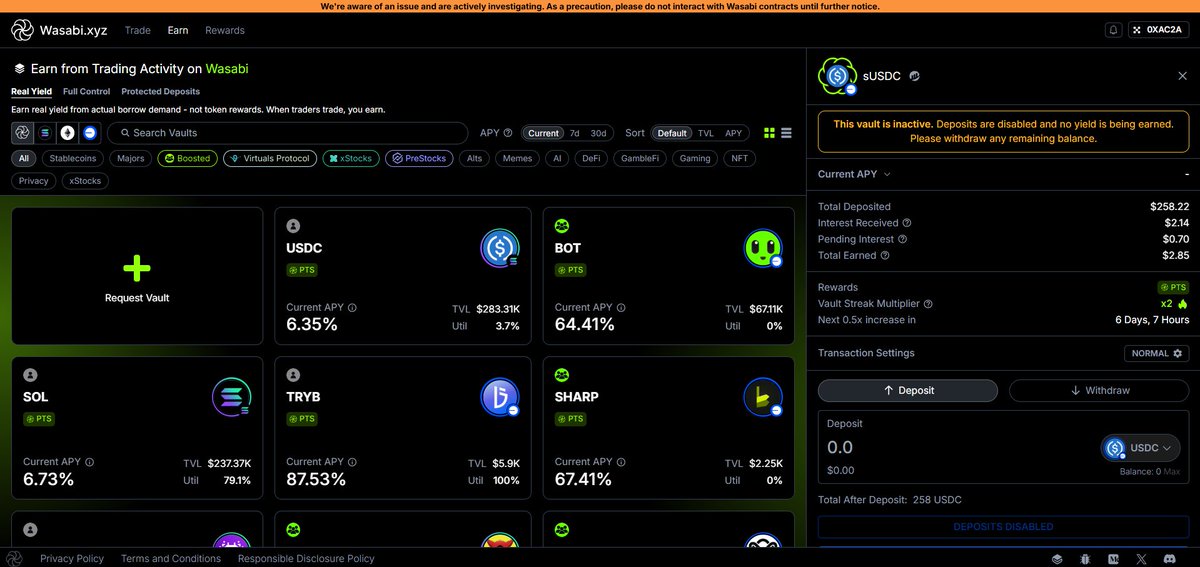Click the Search Vaults field
This screenshot has height=567, width=1200.
click(x=288, y=133)
